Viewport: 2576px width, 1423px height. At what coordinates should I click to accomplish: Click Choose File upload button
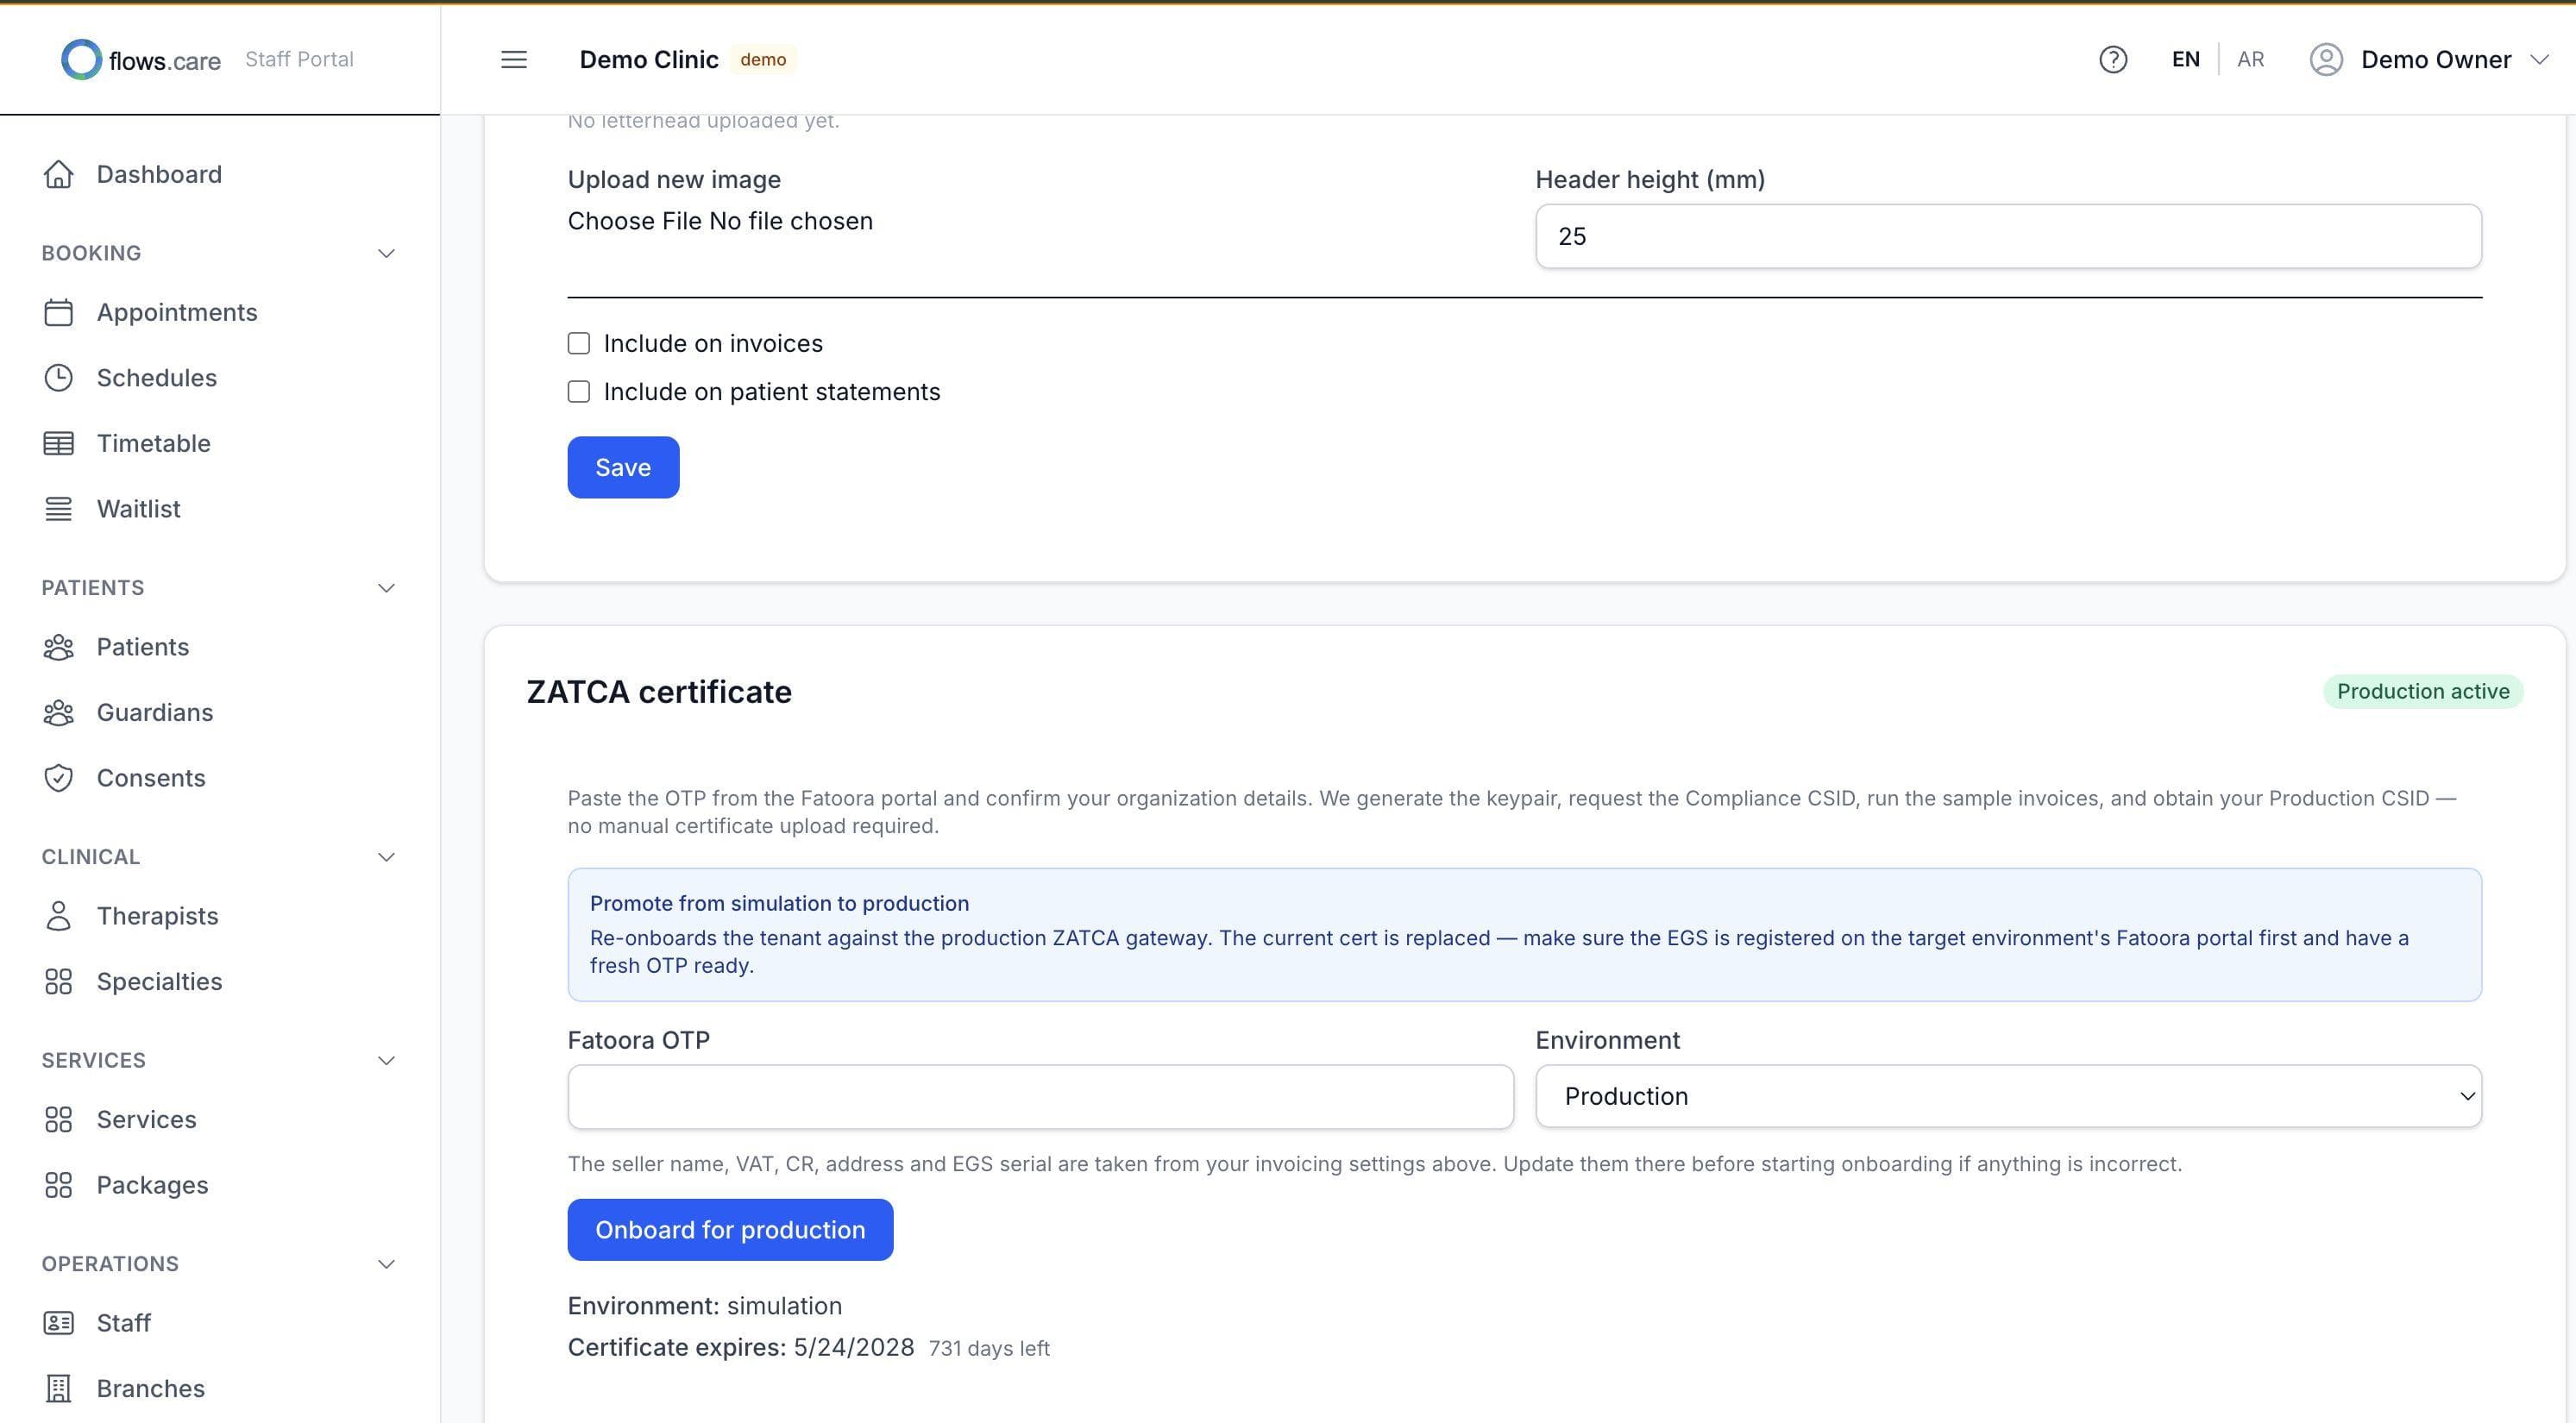click(634, 221)
